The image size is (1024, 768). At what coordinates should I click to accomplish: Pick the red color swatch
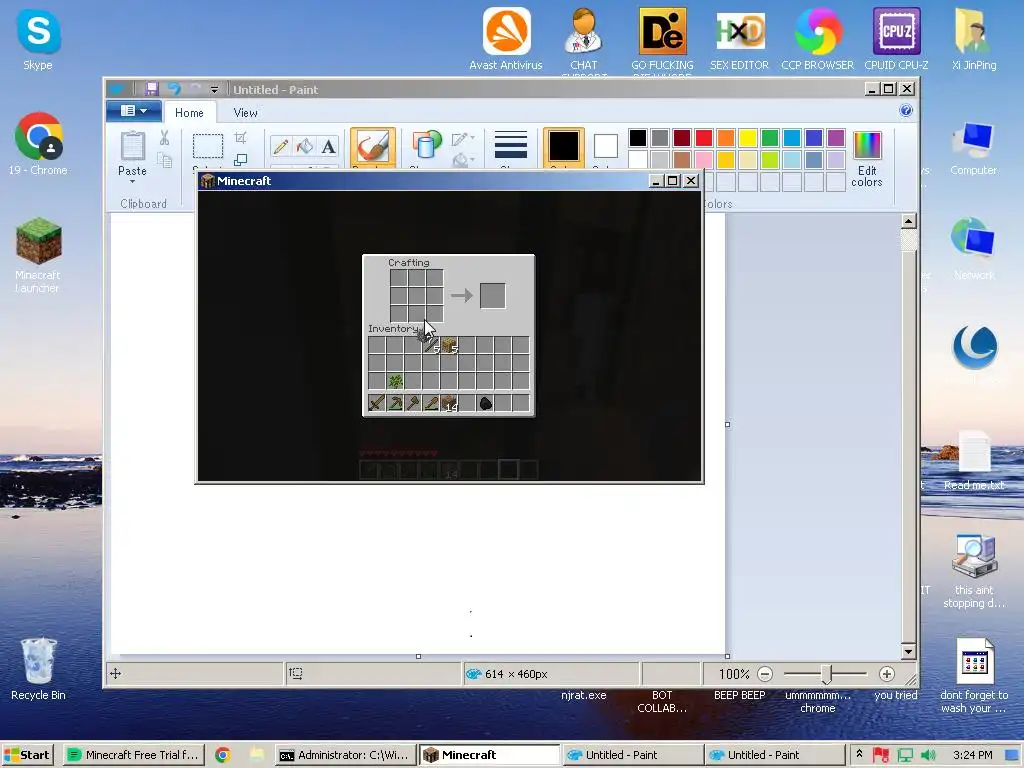[x=704, y=138]
